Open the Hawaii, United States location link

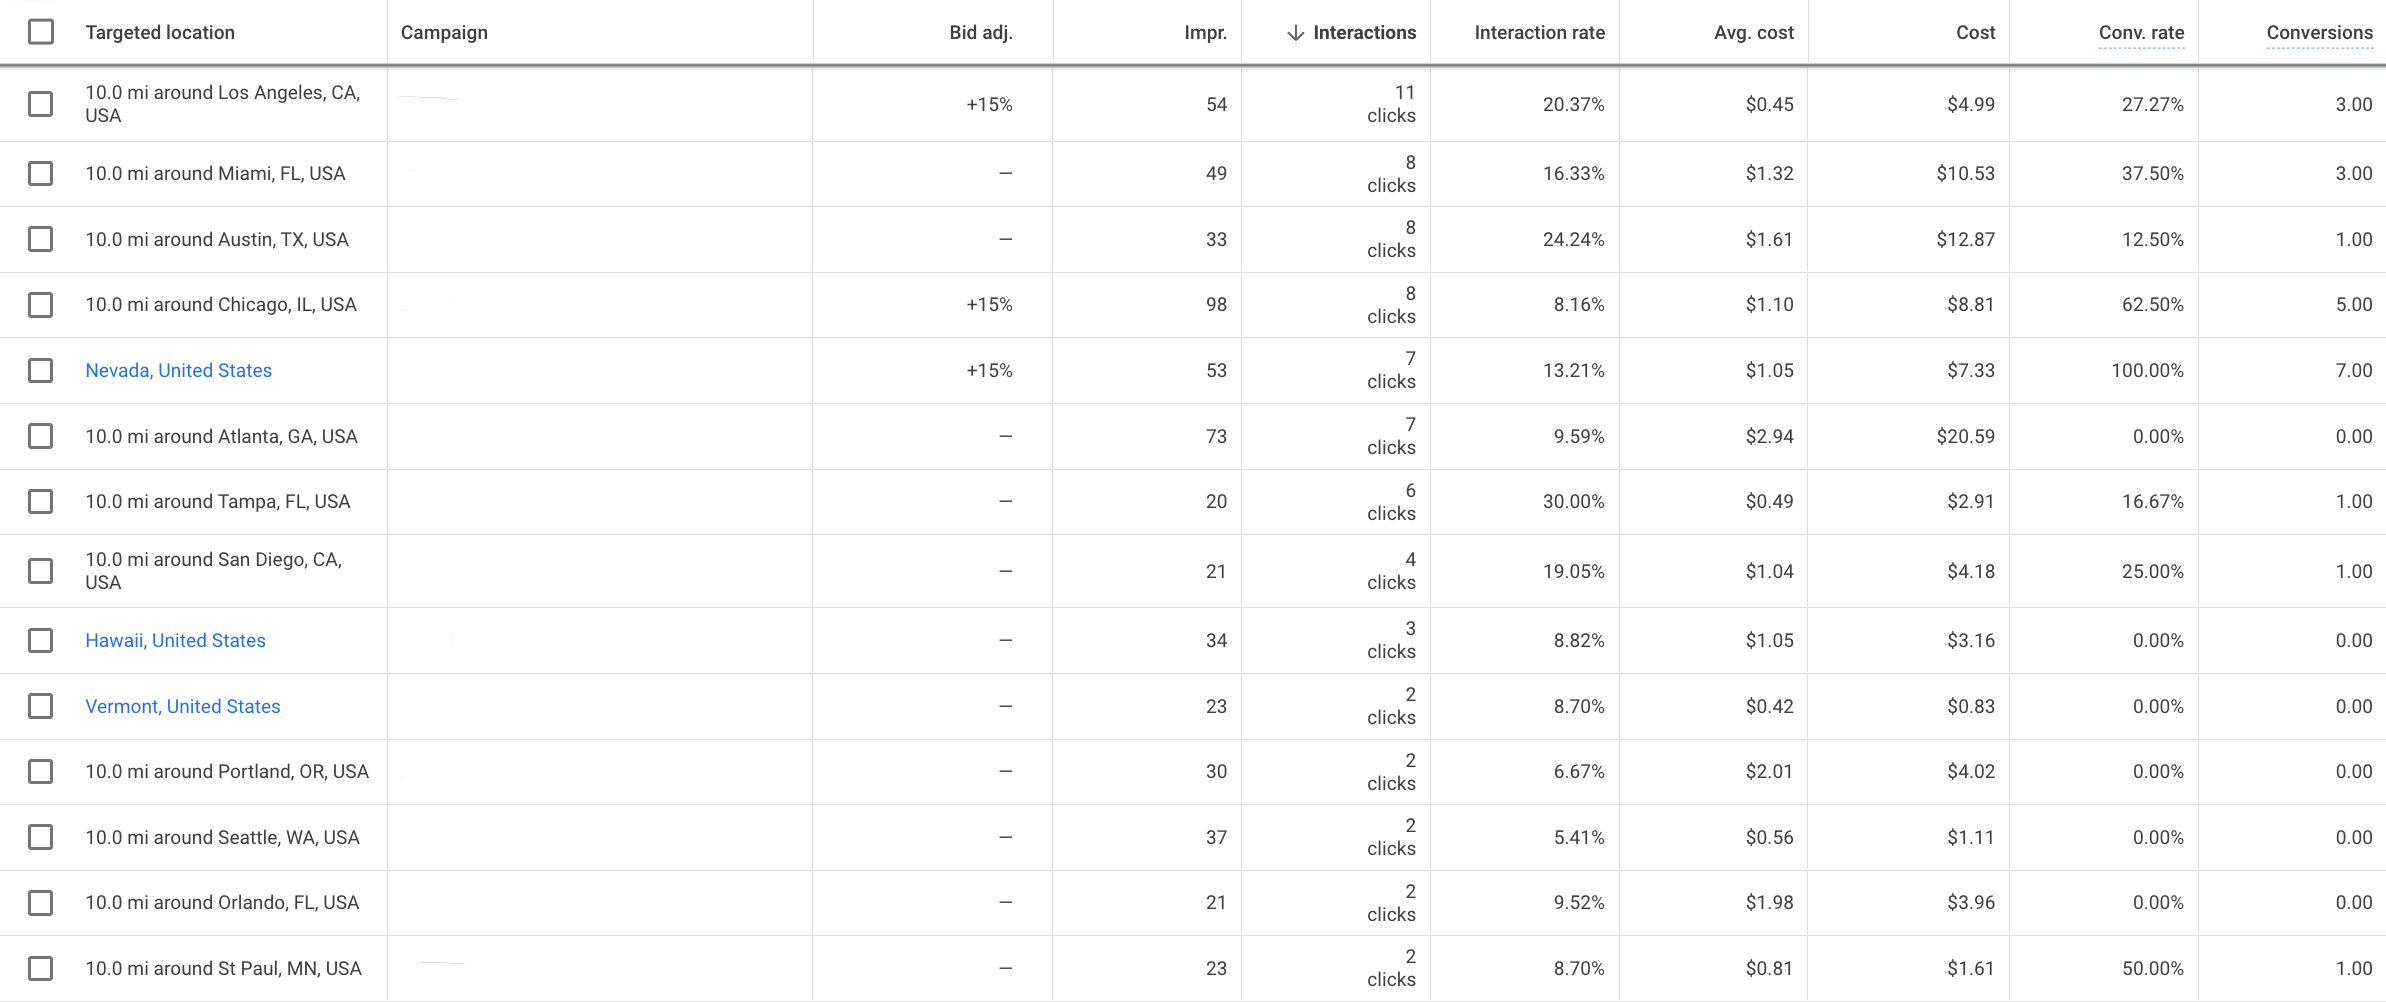(175, 640)
